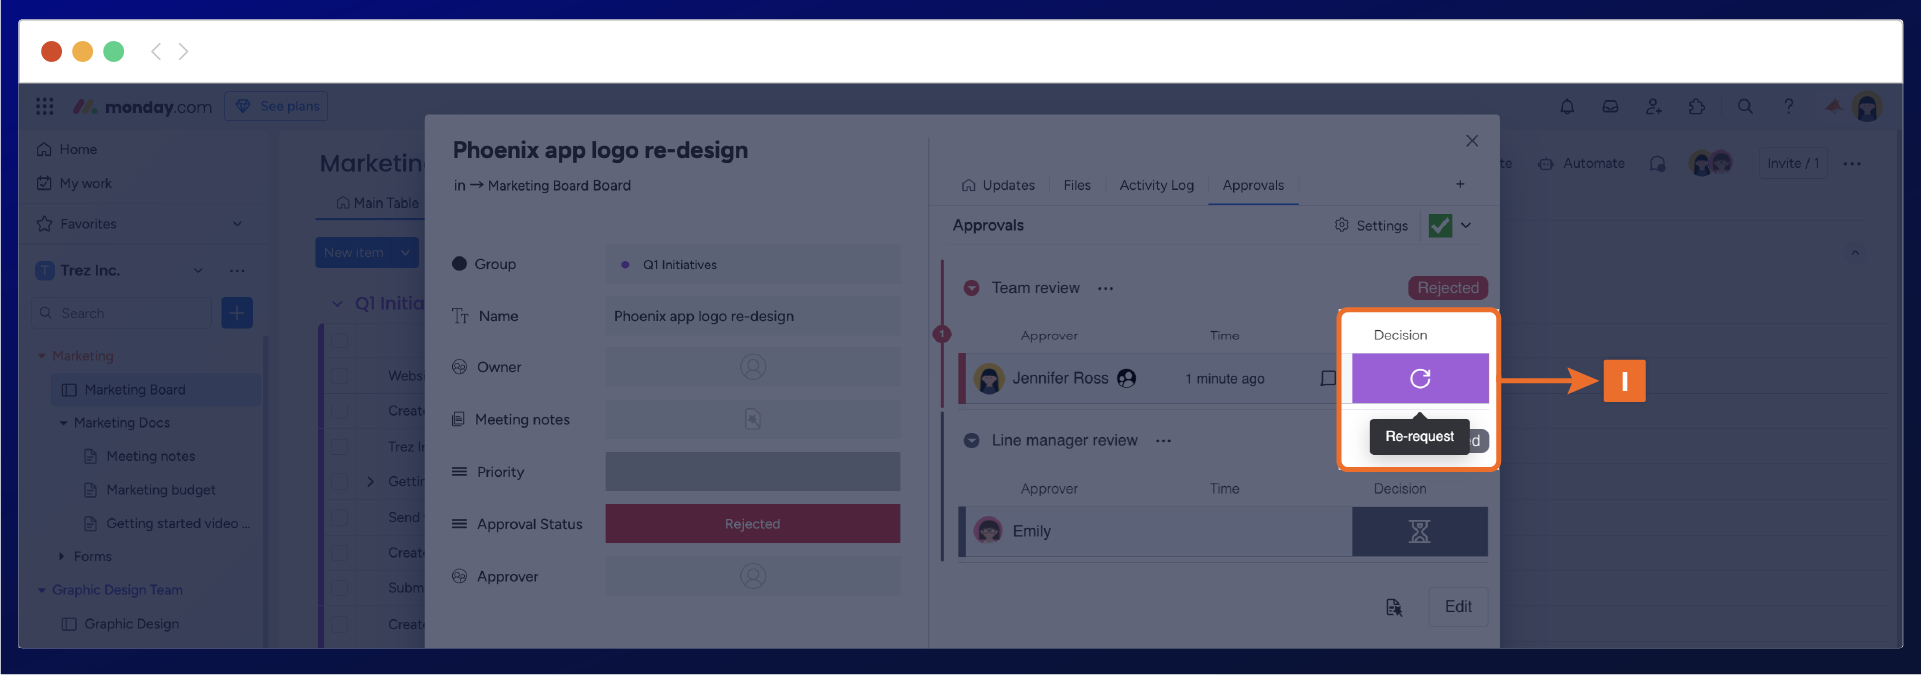Click the Edit button
Viewport: 1921px width, 675px height.
click(x=1457, y=607)
